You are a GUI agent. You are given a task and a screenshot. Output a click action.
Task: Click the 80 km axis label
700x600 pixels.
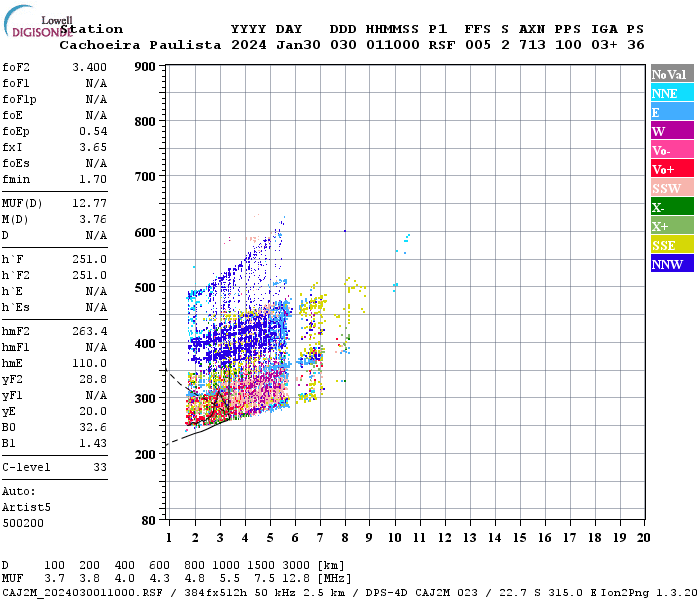(149, 520)
